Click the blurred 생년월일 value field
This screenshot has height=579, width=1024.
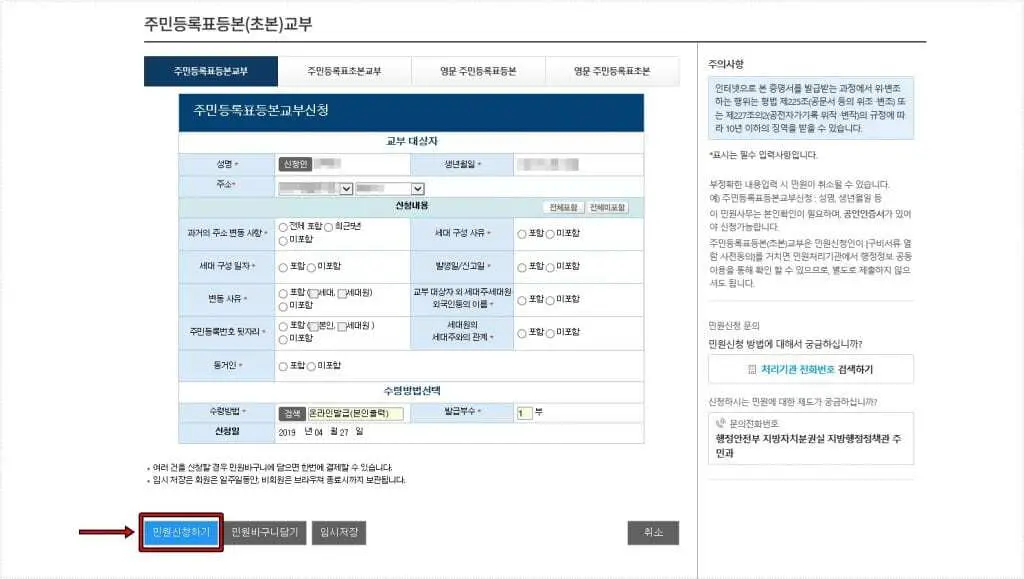pos(547,164)
